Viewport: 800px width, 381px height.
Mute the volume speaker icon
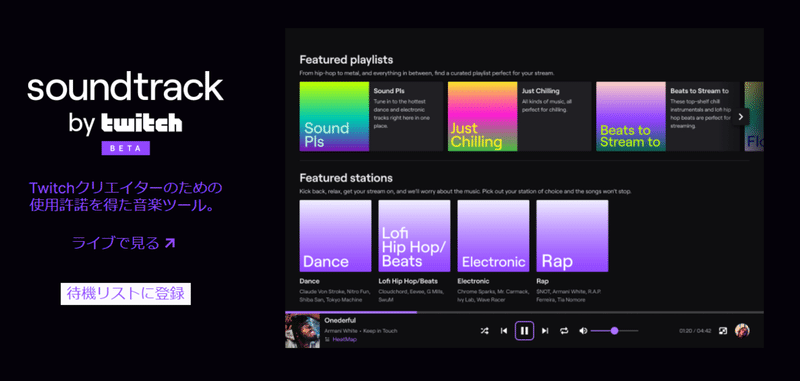coord(583,331)
